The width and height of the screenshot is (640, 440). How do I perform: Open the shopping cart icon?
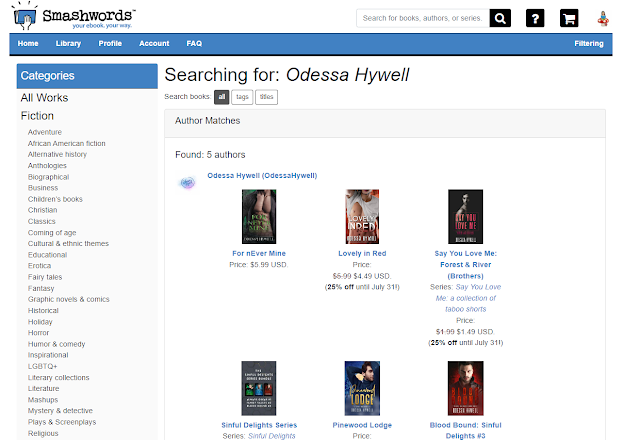point(569,18)
